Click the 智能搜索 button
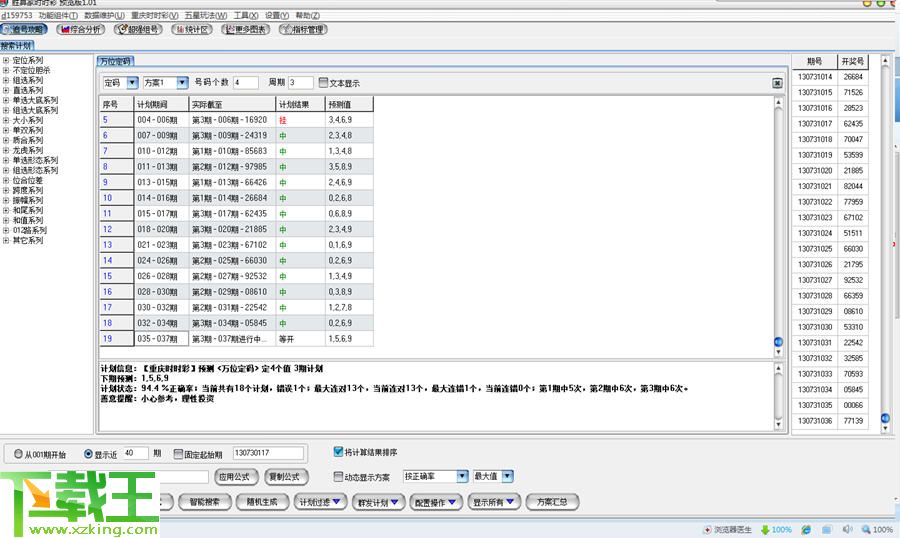Image resolution: width=900 pixels, height=538 pixels. point(205,502)
